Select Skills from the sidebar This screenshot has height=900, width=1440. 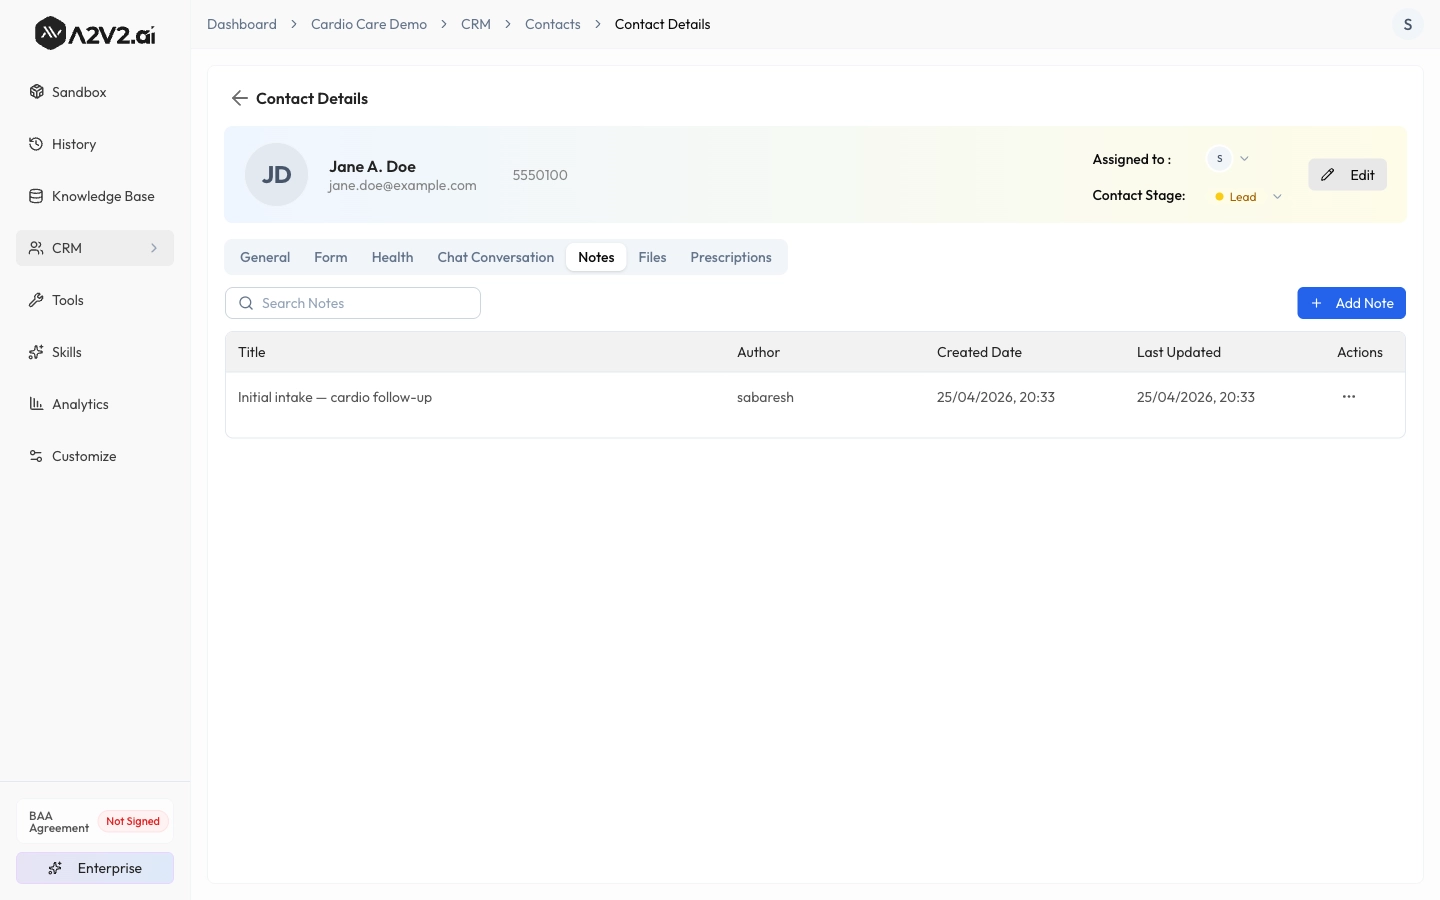click(x=66, y=352)
